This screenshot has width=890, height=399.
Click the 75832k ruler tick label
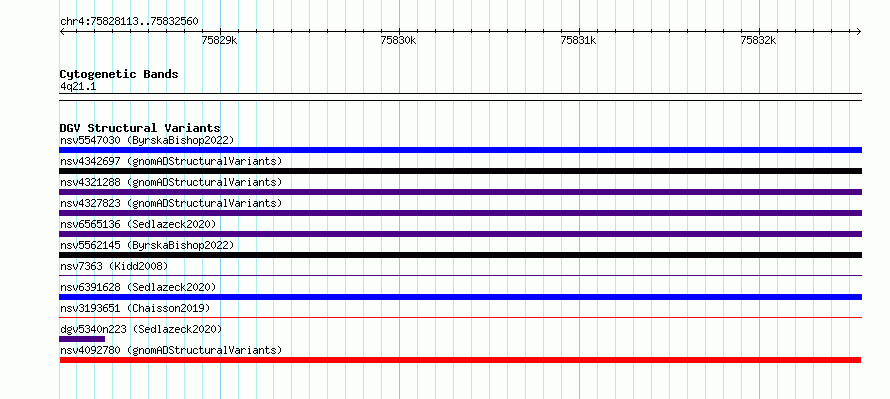[758, 40]
